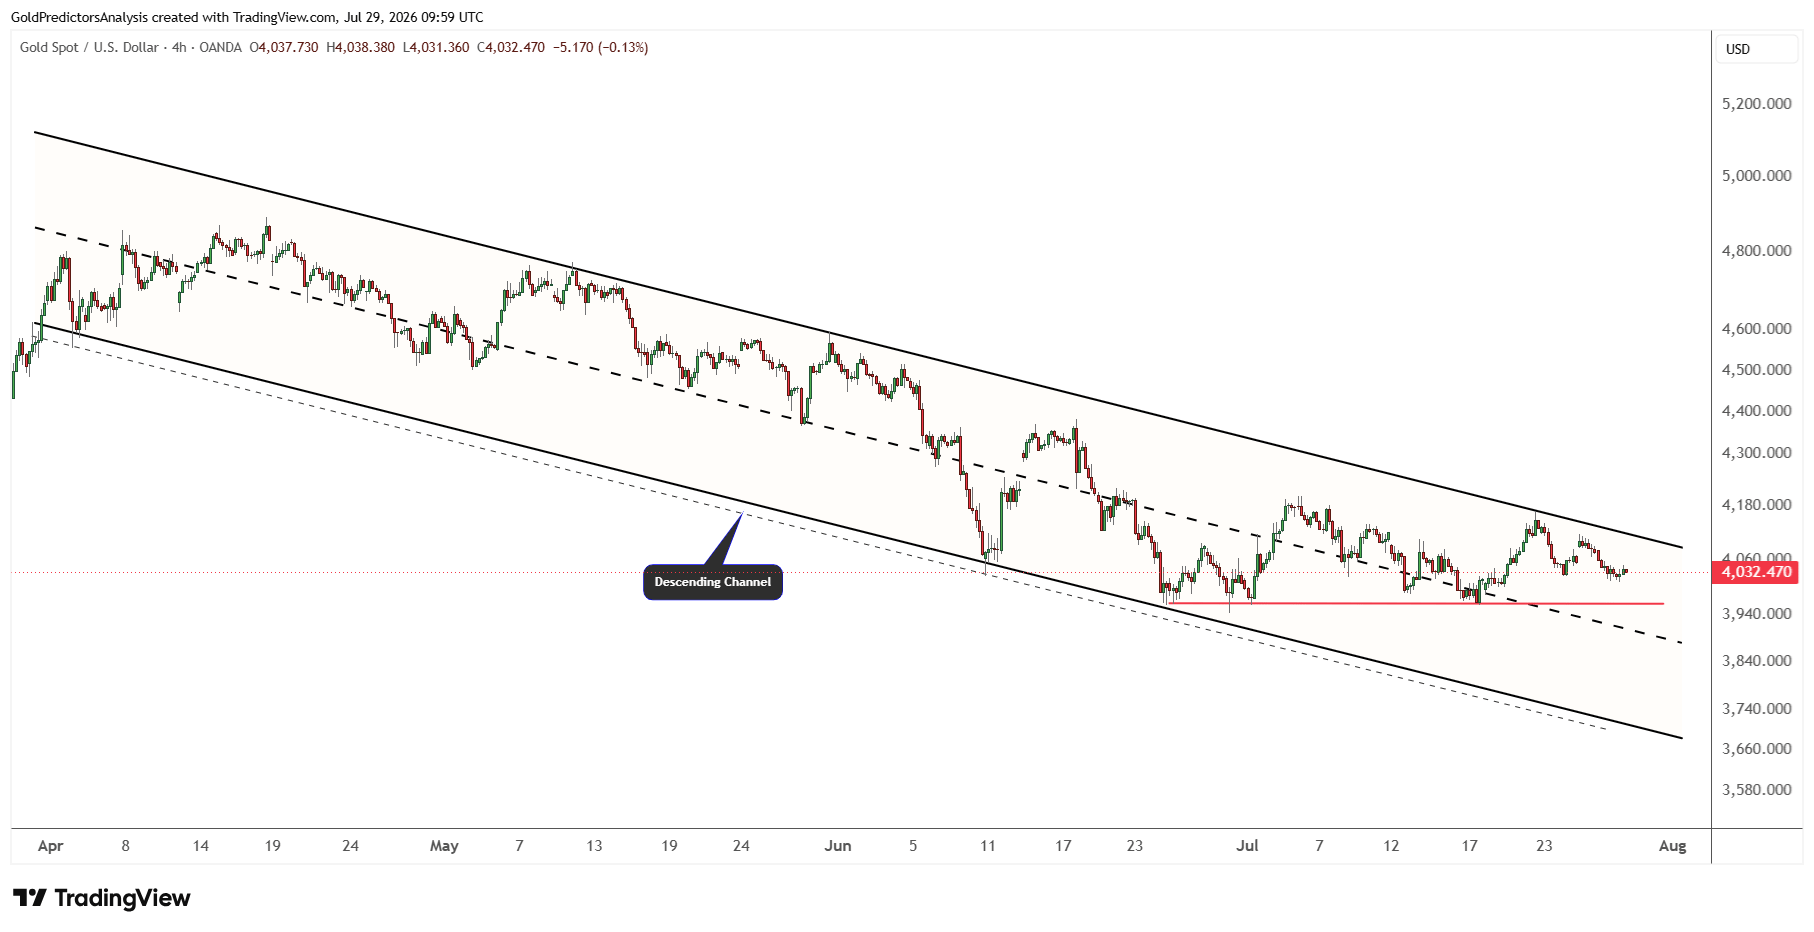Viewport: 1814px width, 932px height.
Task: Click the Apr label on time axis
Action: pyautogui.click(x=50, y=846)
